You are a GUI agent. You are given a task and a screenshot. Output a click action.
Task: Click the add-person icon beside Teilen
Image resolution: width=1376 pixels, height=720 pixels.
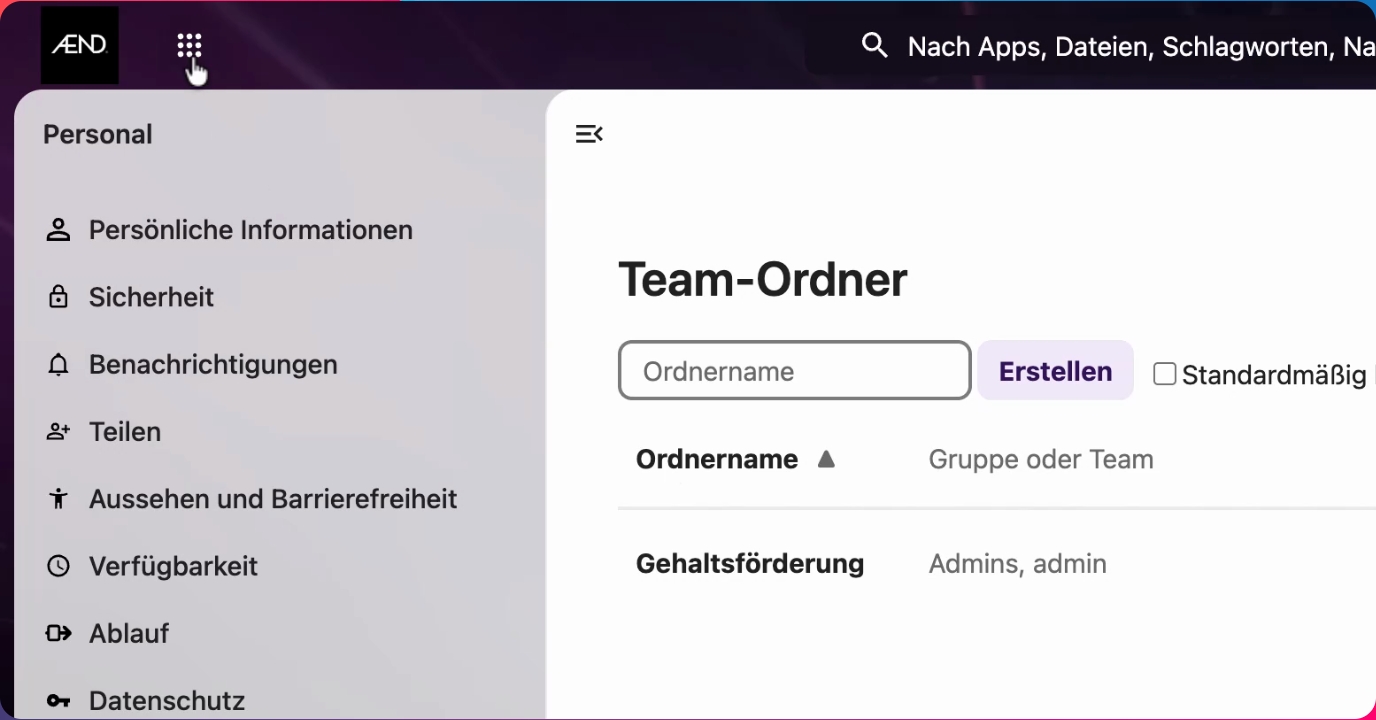(59, 431)
